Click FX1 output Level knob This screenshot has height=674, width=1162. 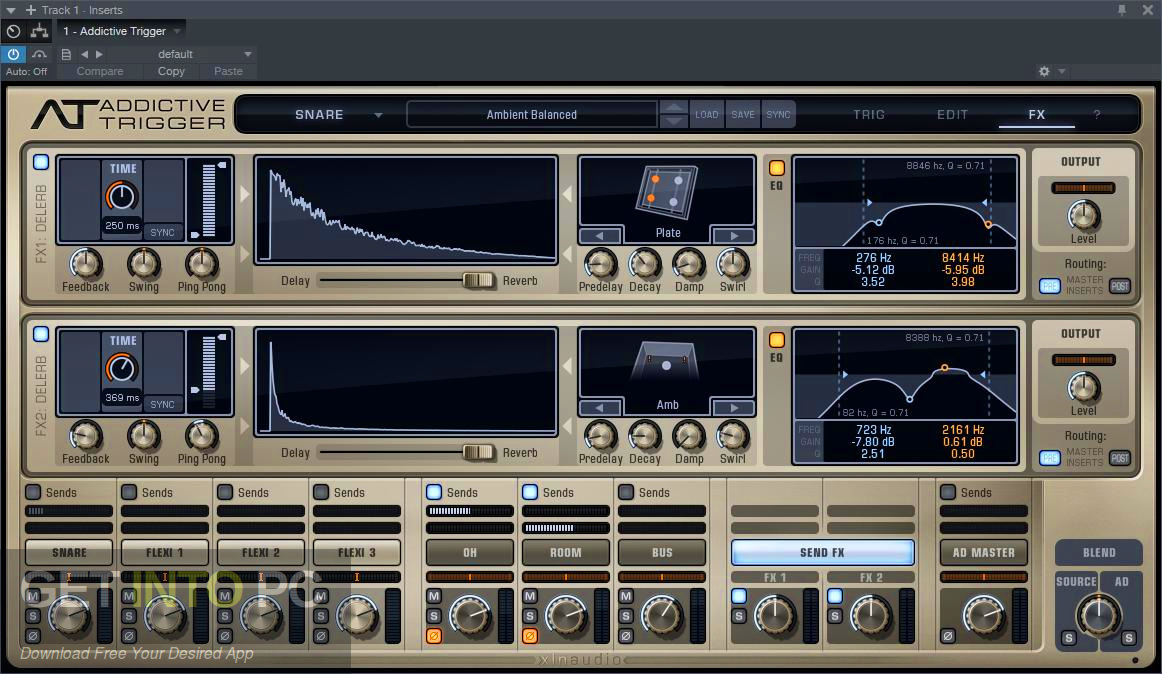click(1083, 216)
